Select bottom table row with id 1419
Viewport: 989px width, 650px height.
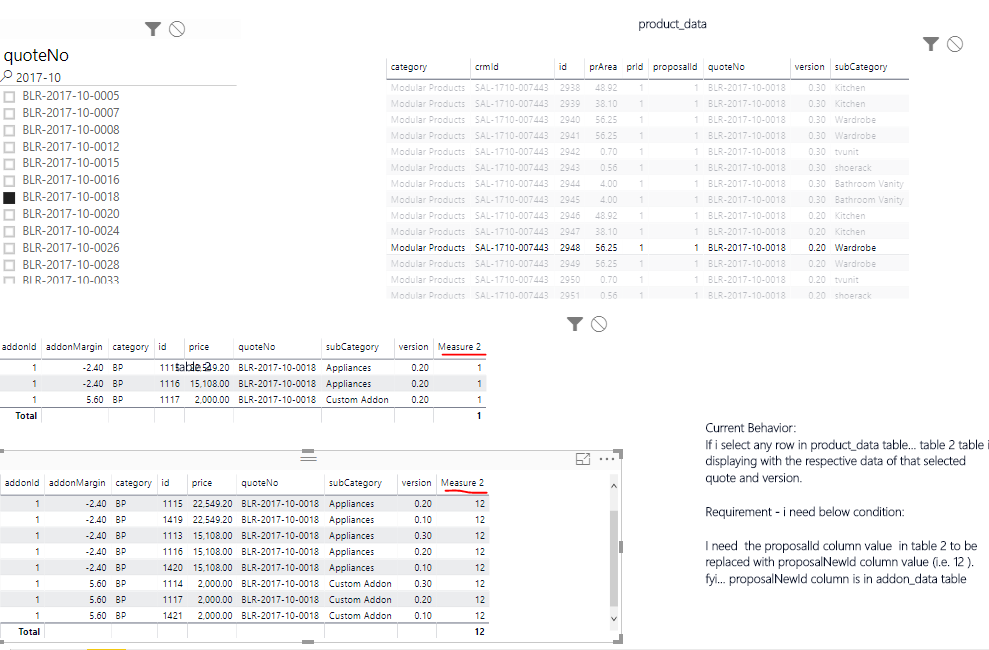coord(245,520)
